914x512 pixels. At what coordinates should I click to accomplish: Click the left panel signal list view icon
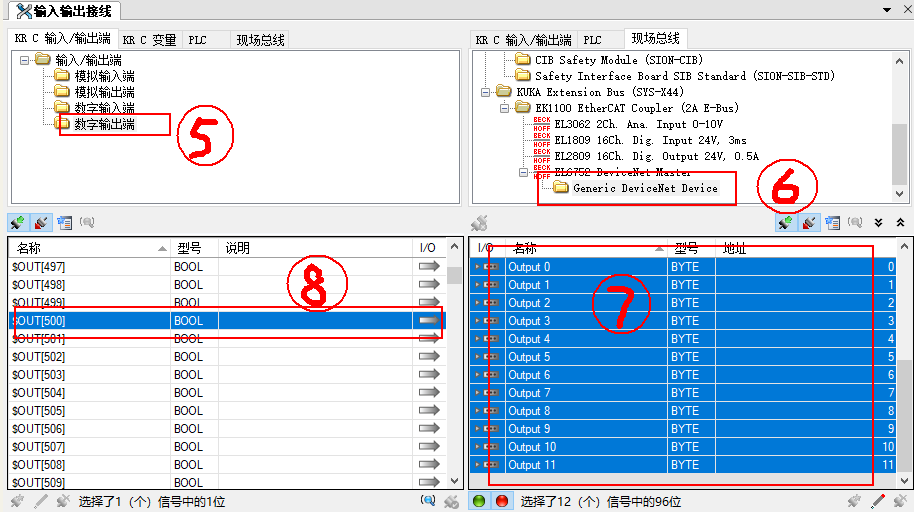pyautogui.click(x=64, y=222)
